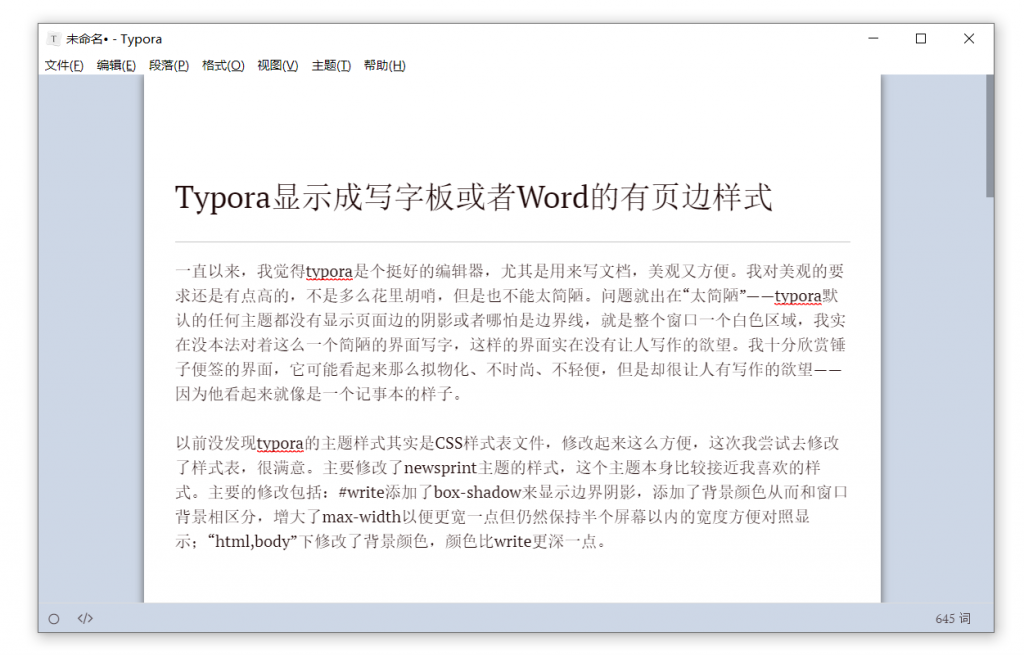
Task: Open the 帮助(H) menu
Action: (x=384, y=66)
